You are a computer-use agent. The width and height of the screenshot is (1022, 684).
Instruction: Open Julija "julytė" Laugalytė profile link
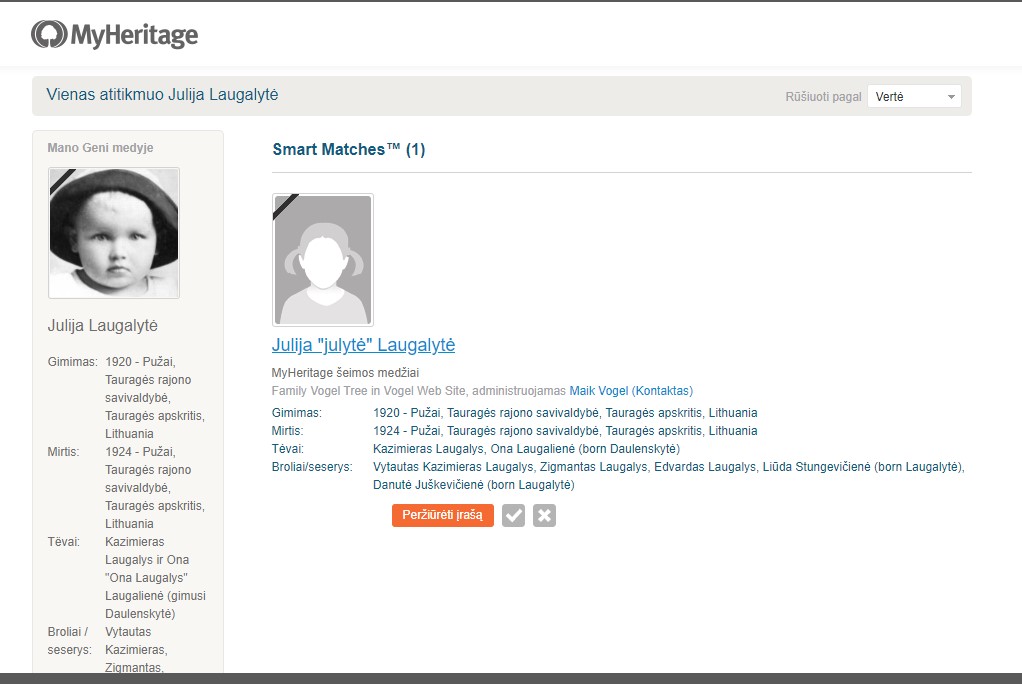point(363,345)
